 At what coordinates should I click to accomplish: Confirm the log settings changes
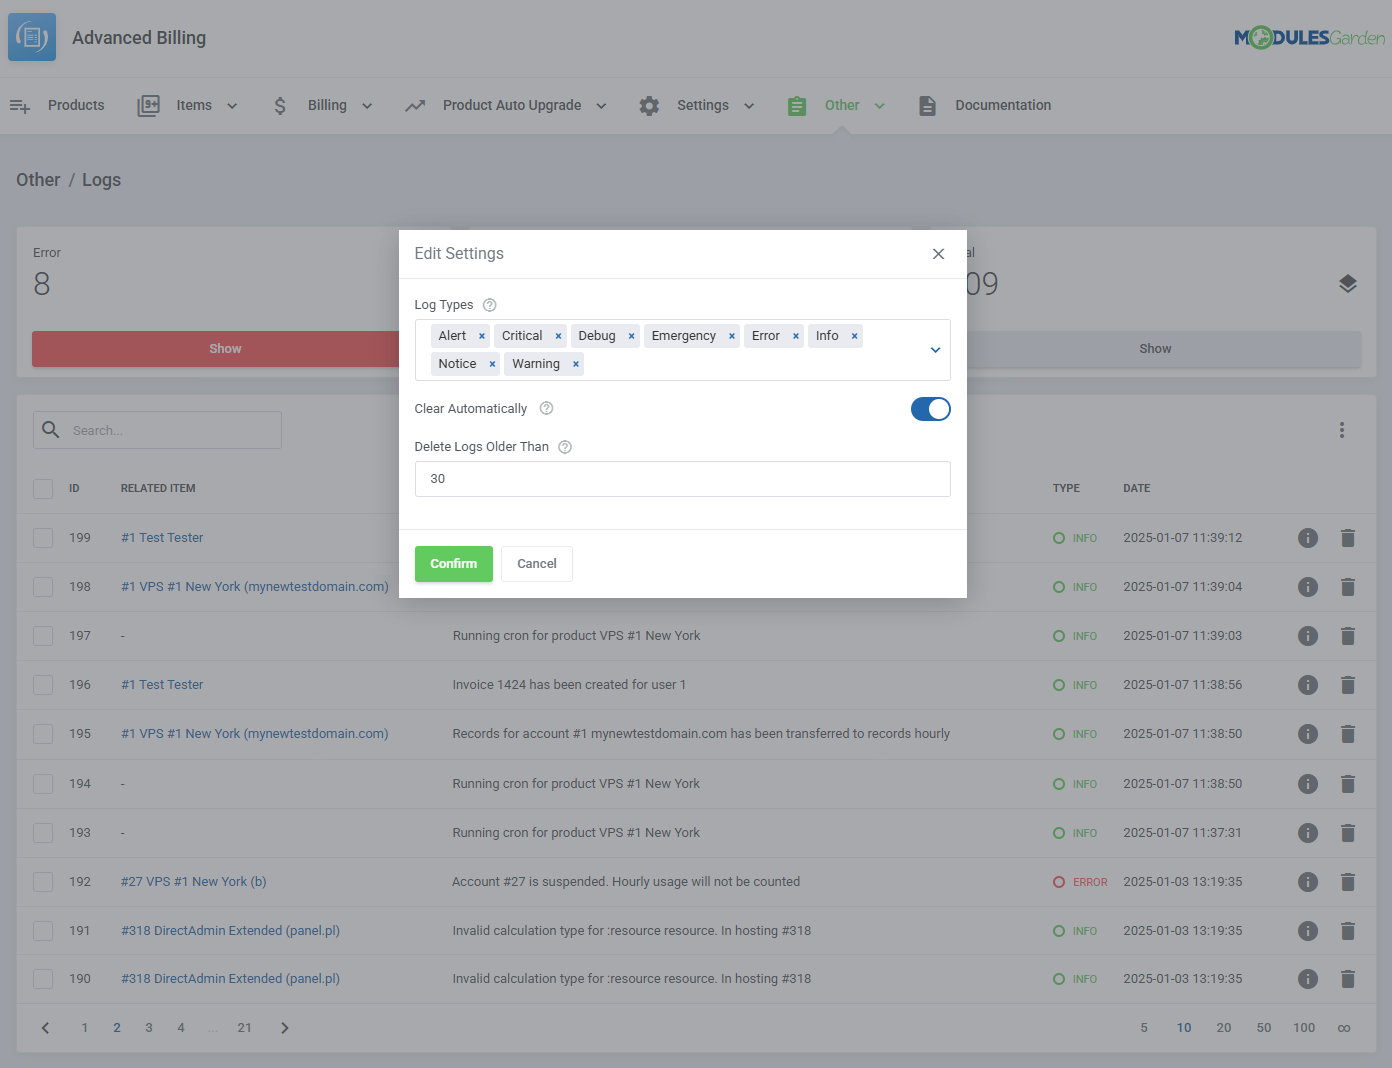(x=453, y=564)
